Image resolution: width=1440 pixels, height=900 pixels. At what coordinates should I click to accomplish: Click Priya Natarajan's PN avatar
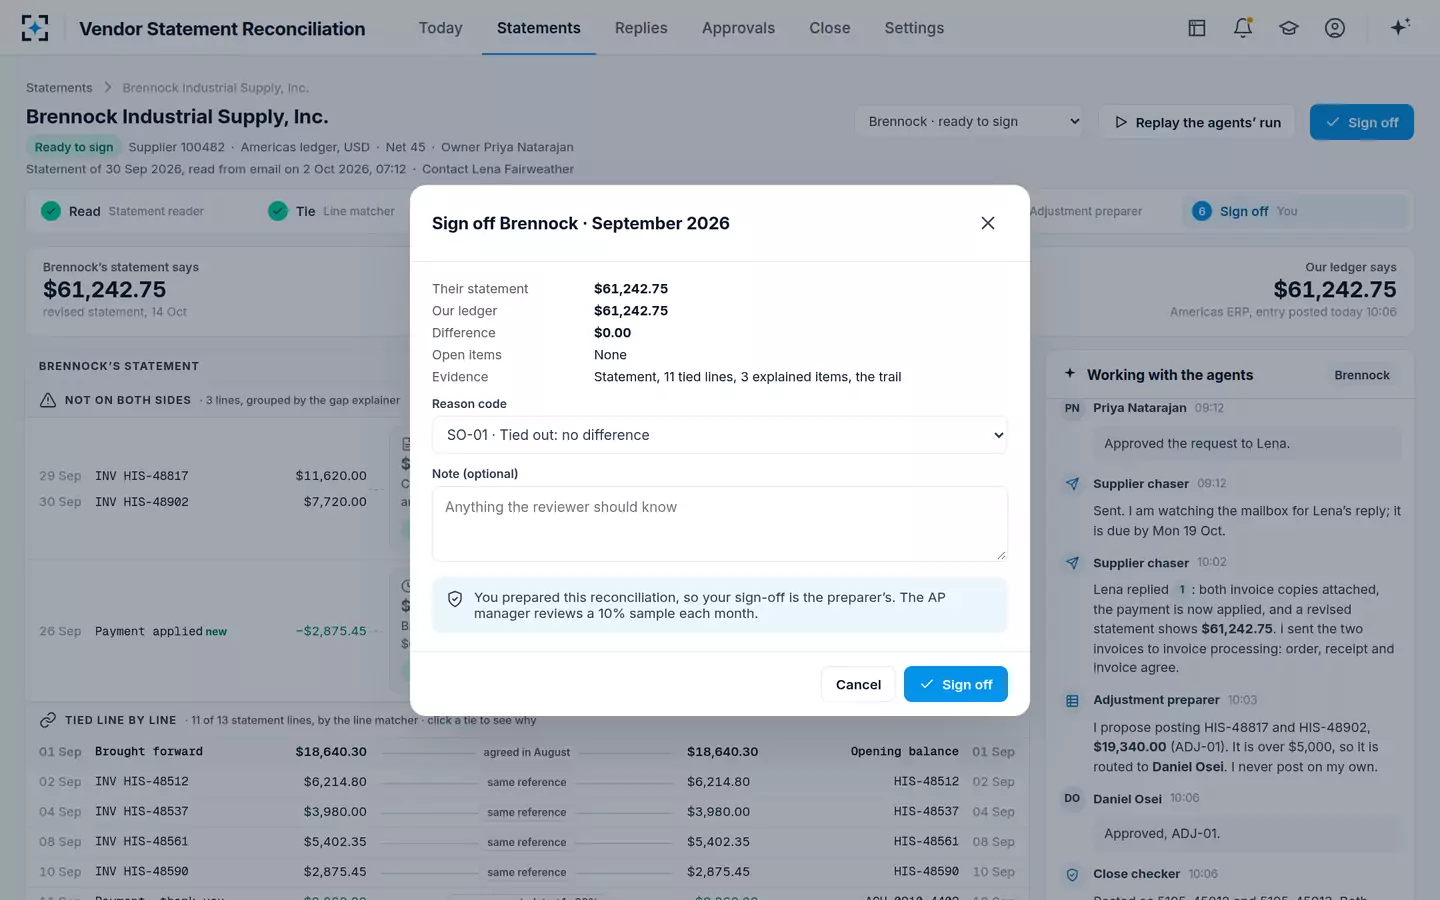coord(1072,408)
